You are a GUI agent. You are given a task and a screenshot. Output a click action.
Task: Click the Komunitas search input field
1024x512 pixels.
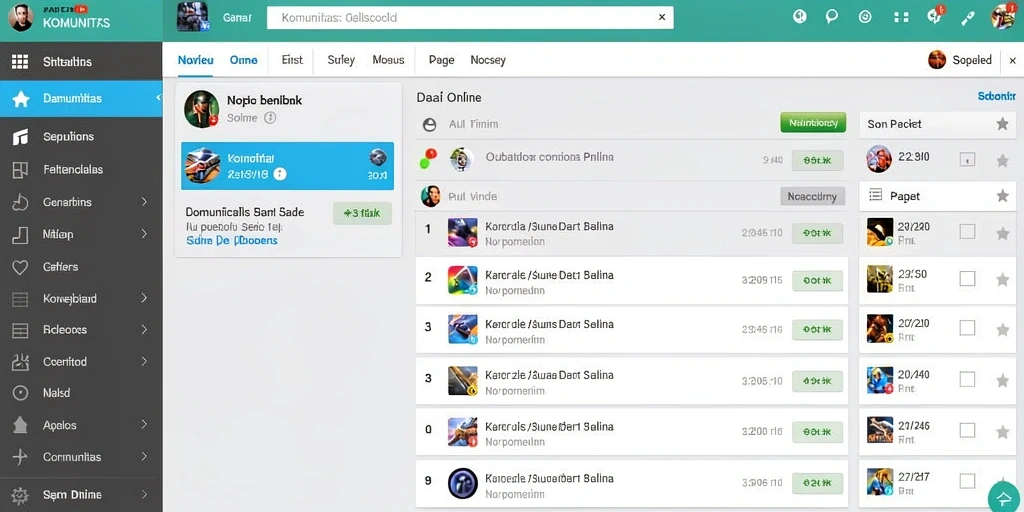(470, 18)
